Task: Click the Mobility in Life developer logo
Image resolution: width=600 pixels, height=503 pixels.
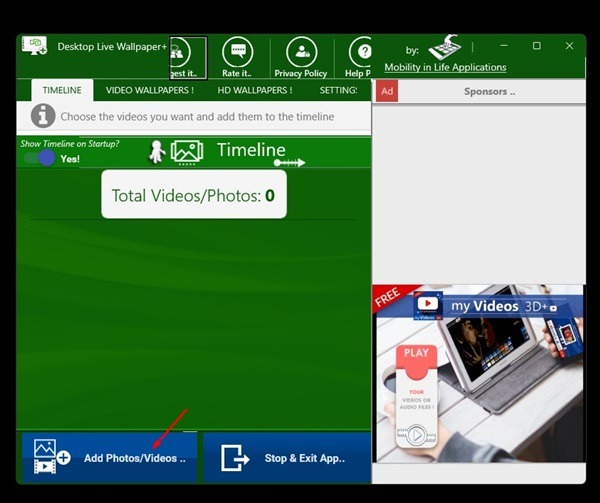Action: (x=443, y=48)
